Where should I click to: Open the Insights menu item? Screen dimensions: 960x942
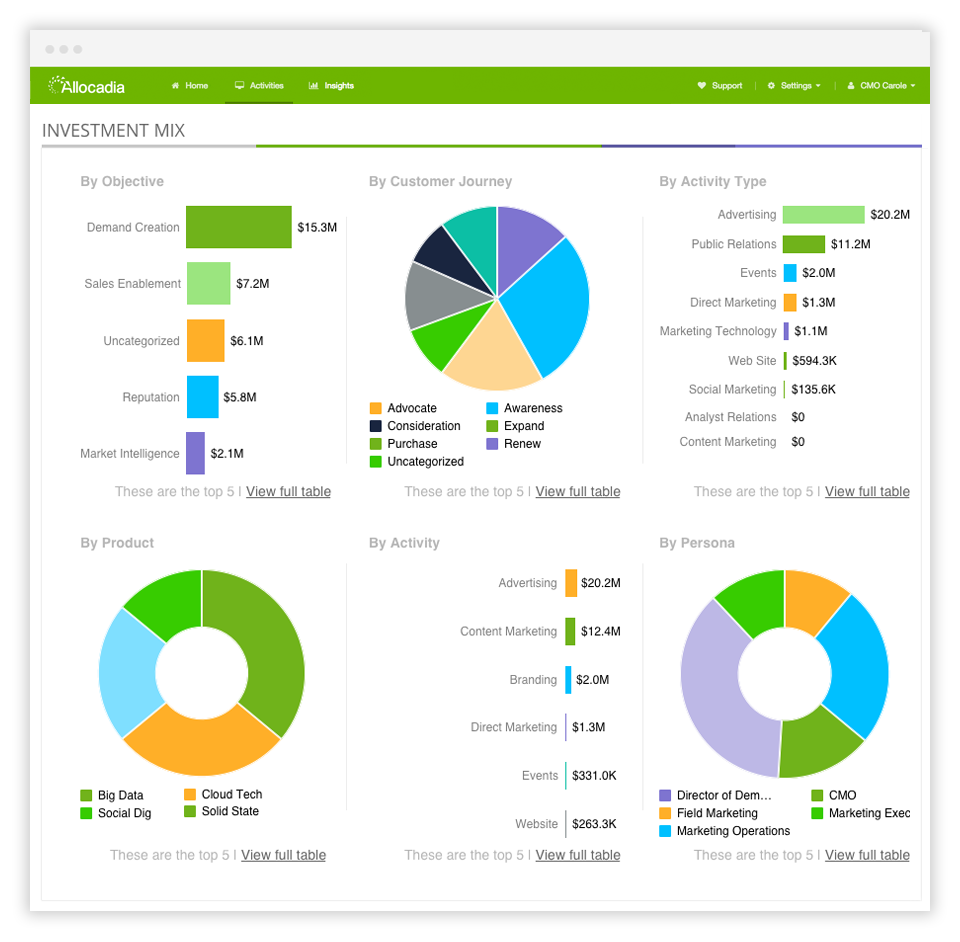coord(331,85)
